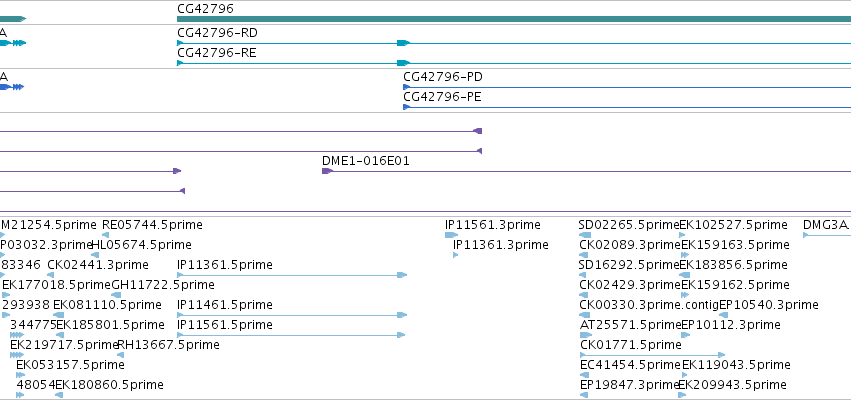
Task: Select the CG42796-PD protein feature
Action: pyautogui.click(x=627, y=87)
